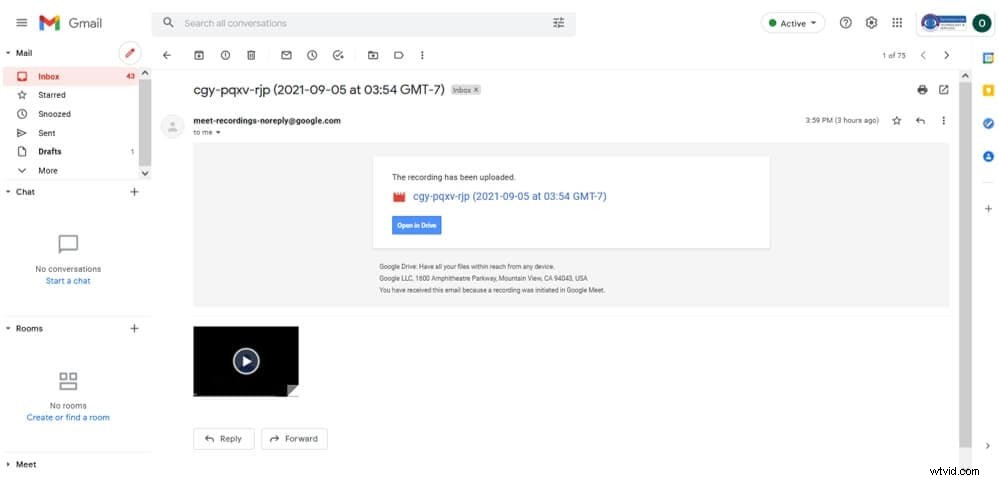Go back to inbox arrow
Viewport: 999px width, 481px height.
pyautogui.click(x=167, y=55)
